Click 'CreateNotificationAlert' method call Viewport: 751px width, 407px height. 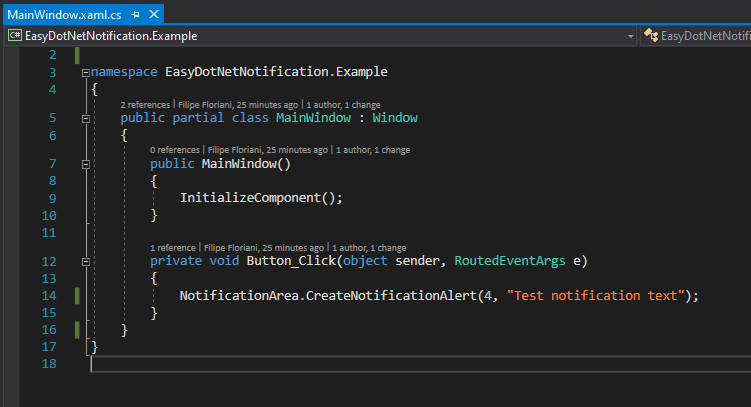point(391,295)
